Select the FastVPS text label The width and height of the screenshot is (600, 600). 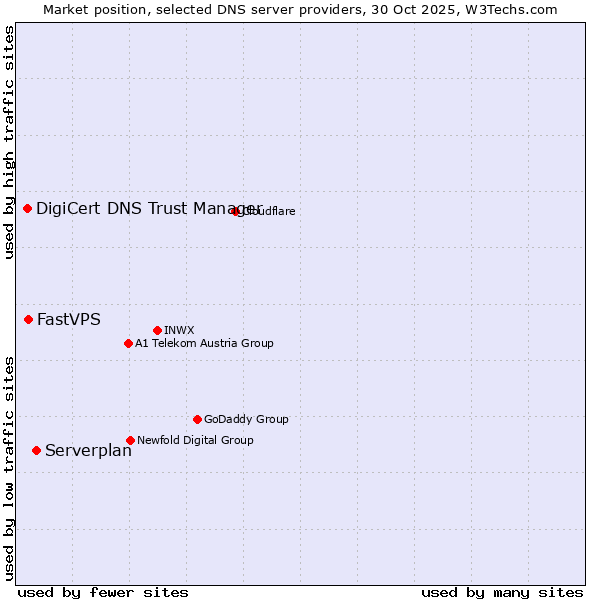point(69,320)
